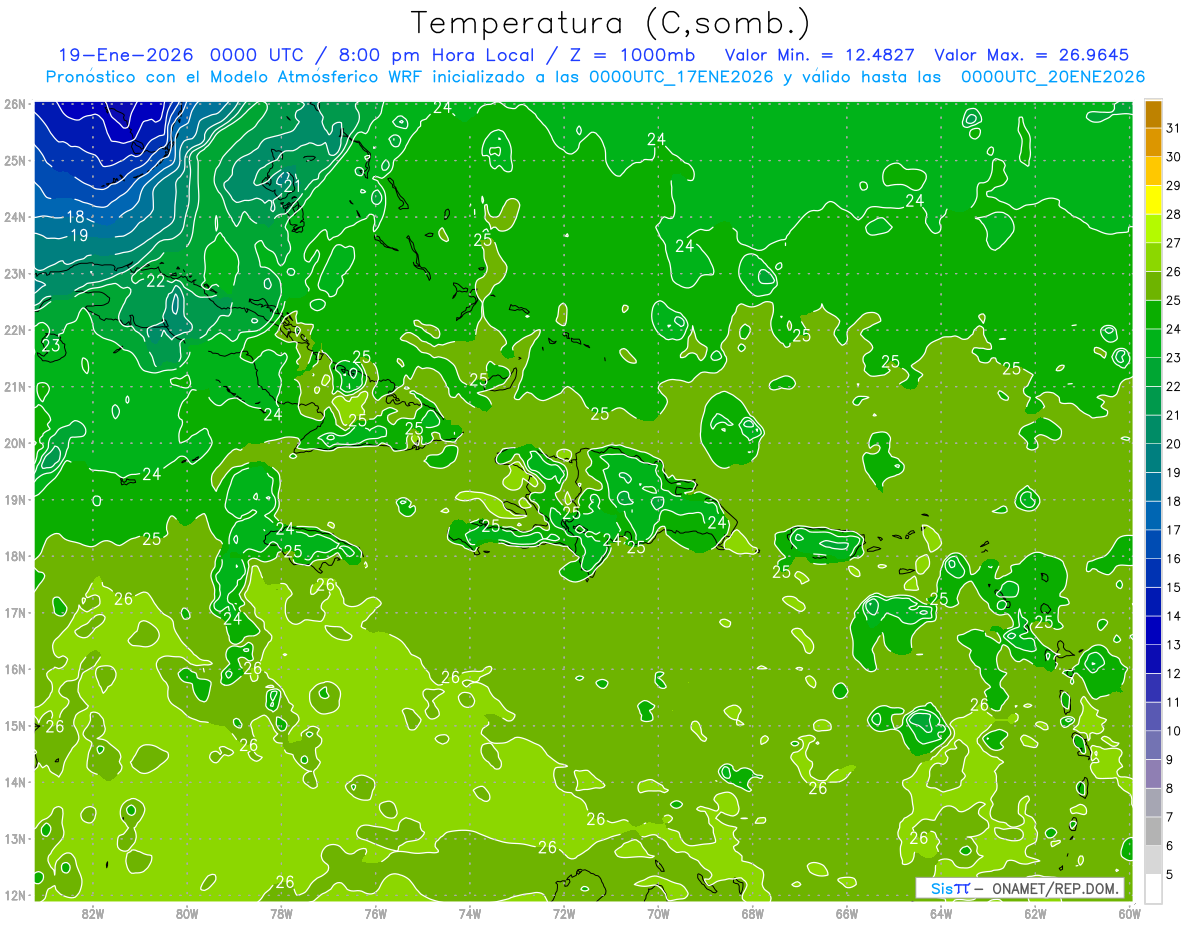Viewport: 1200px width, 927px height.
Task: Click the colorbar label "28"
Action: tap(1174, 214)
